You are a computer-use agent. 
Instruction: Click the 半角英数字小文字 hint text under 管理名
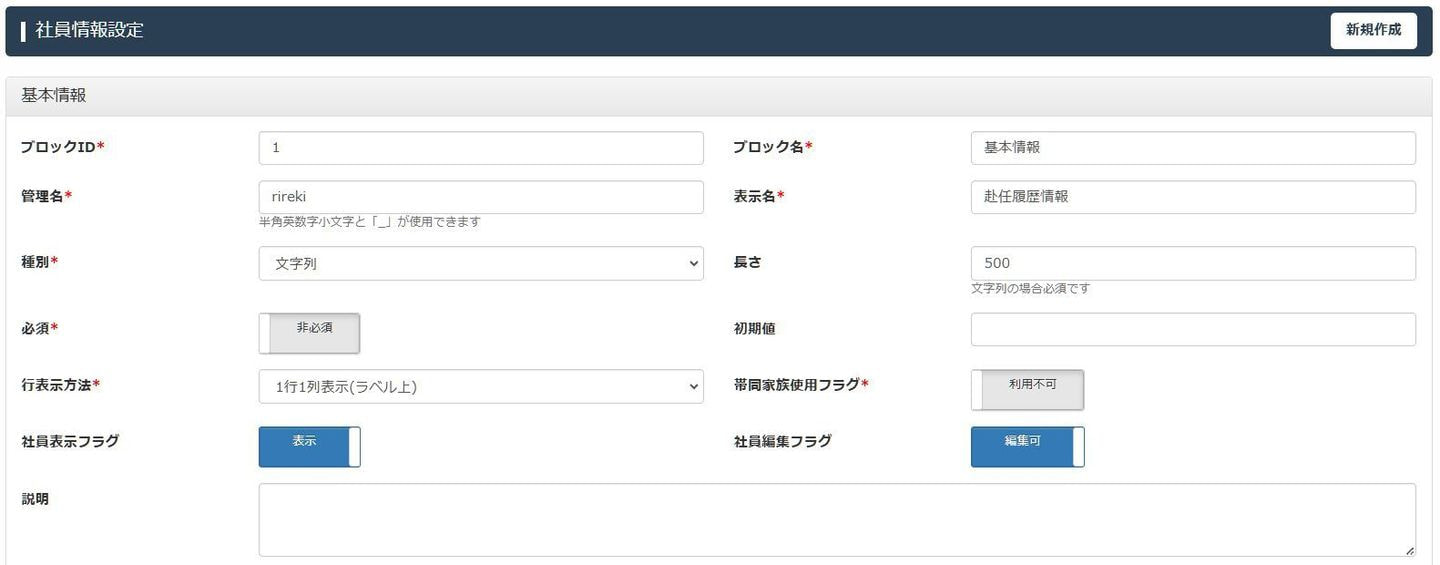[369, 222]
